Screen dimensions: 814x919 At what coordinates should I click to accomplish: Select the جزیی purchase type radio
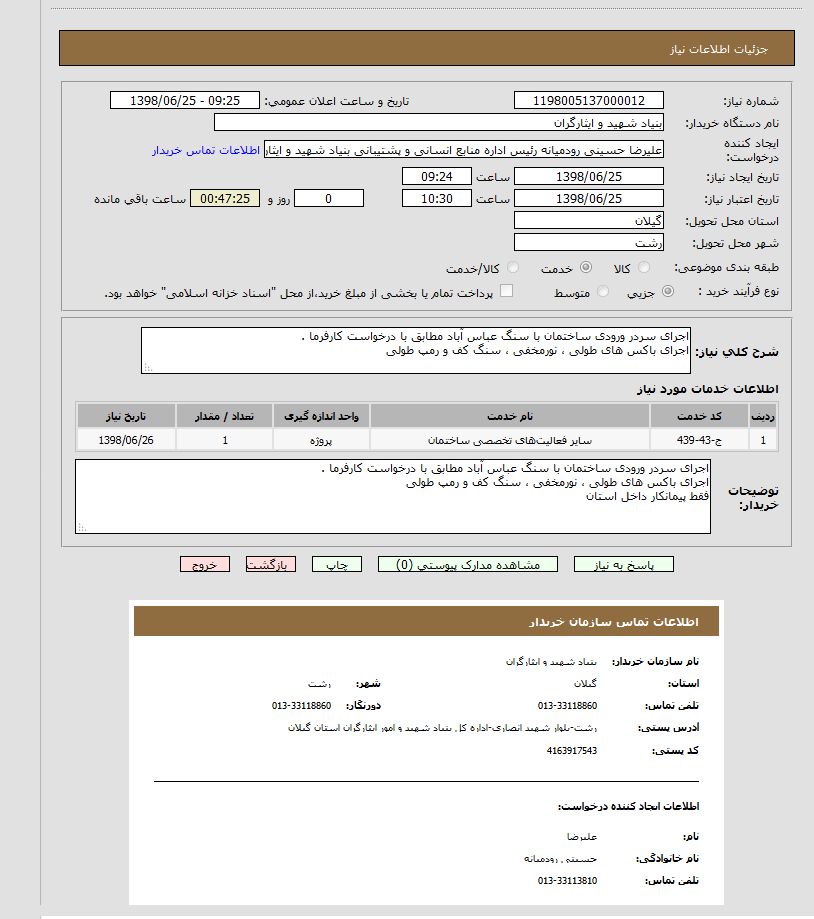tap(668, 292)
